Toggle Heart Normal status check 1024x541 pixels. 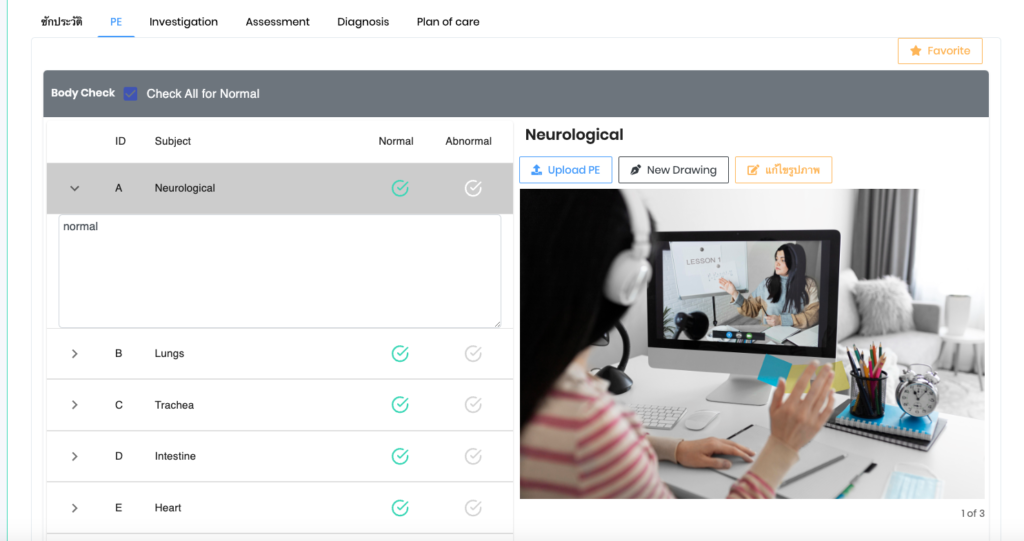tap(400, 508)
